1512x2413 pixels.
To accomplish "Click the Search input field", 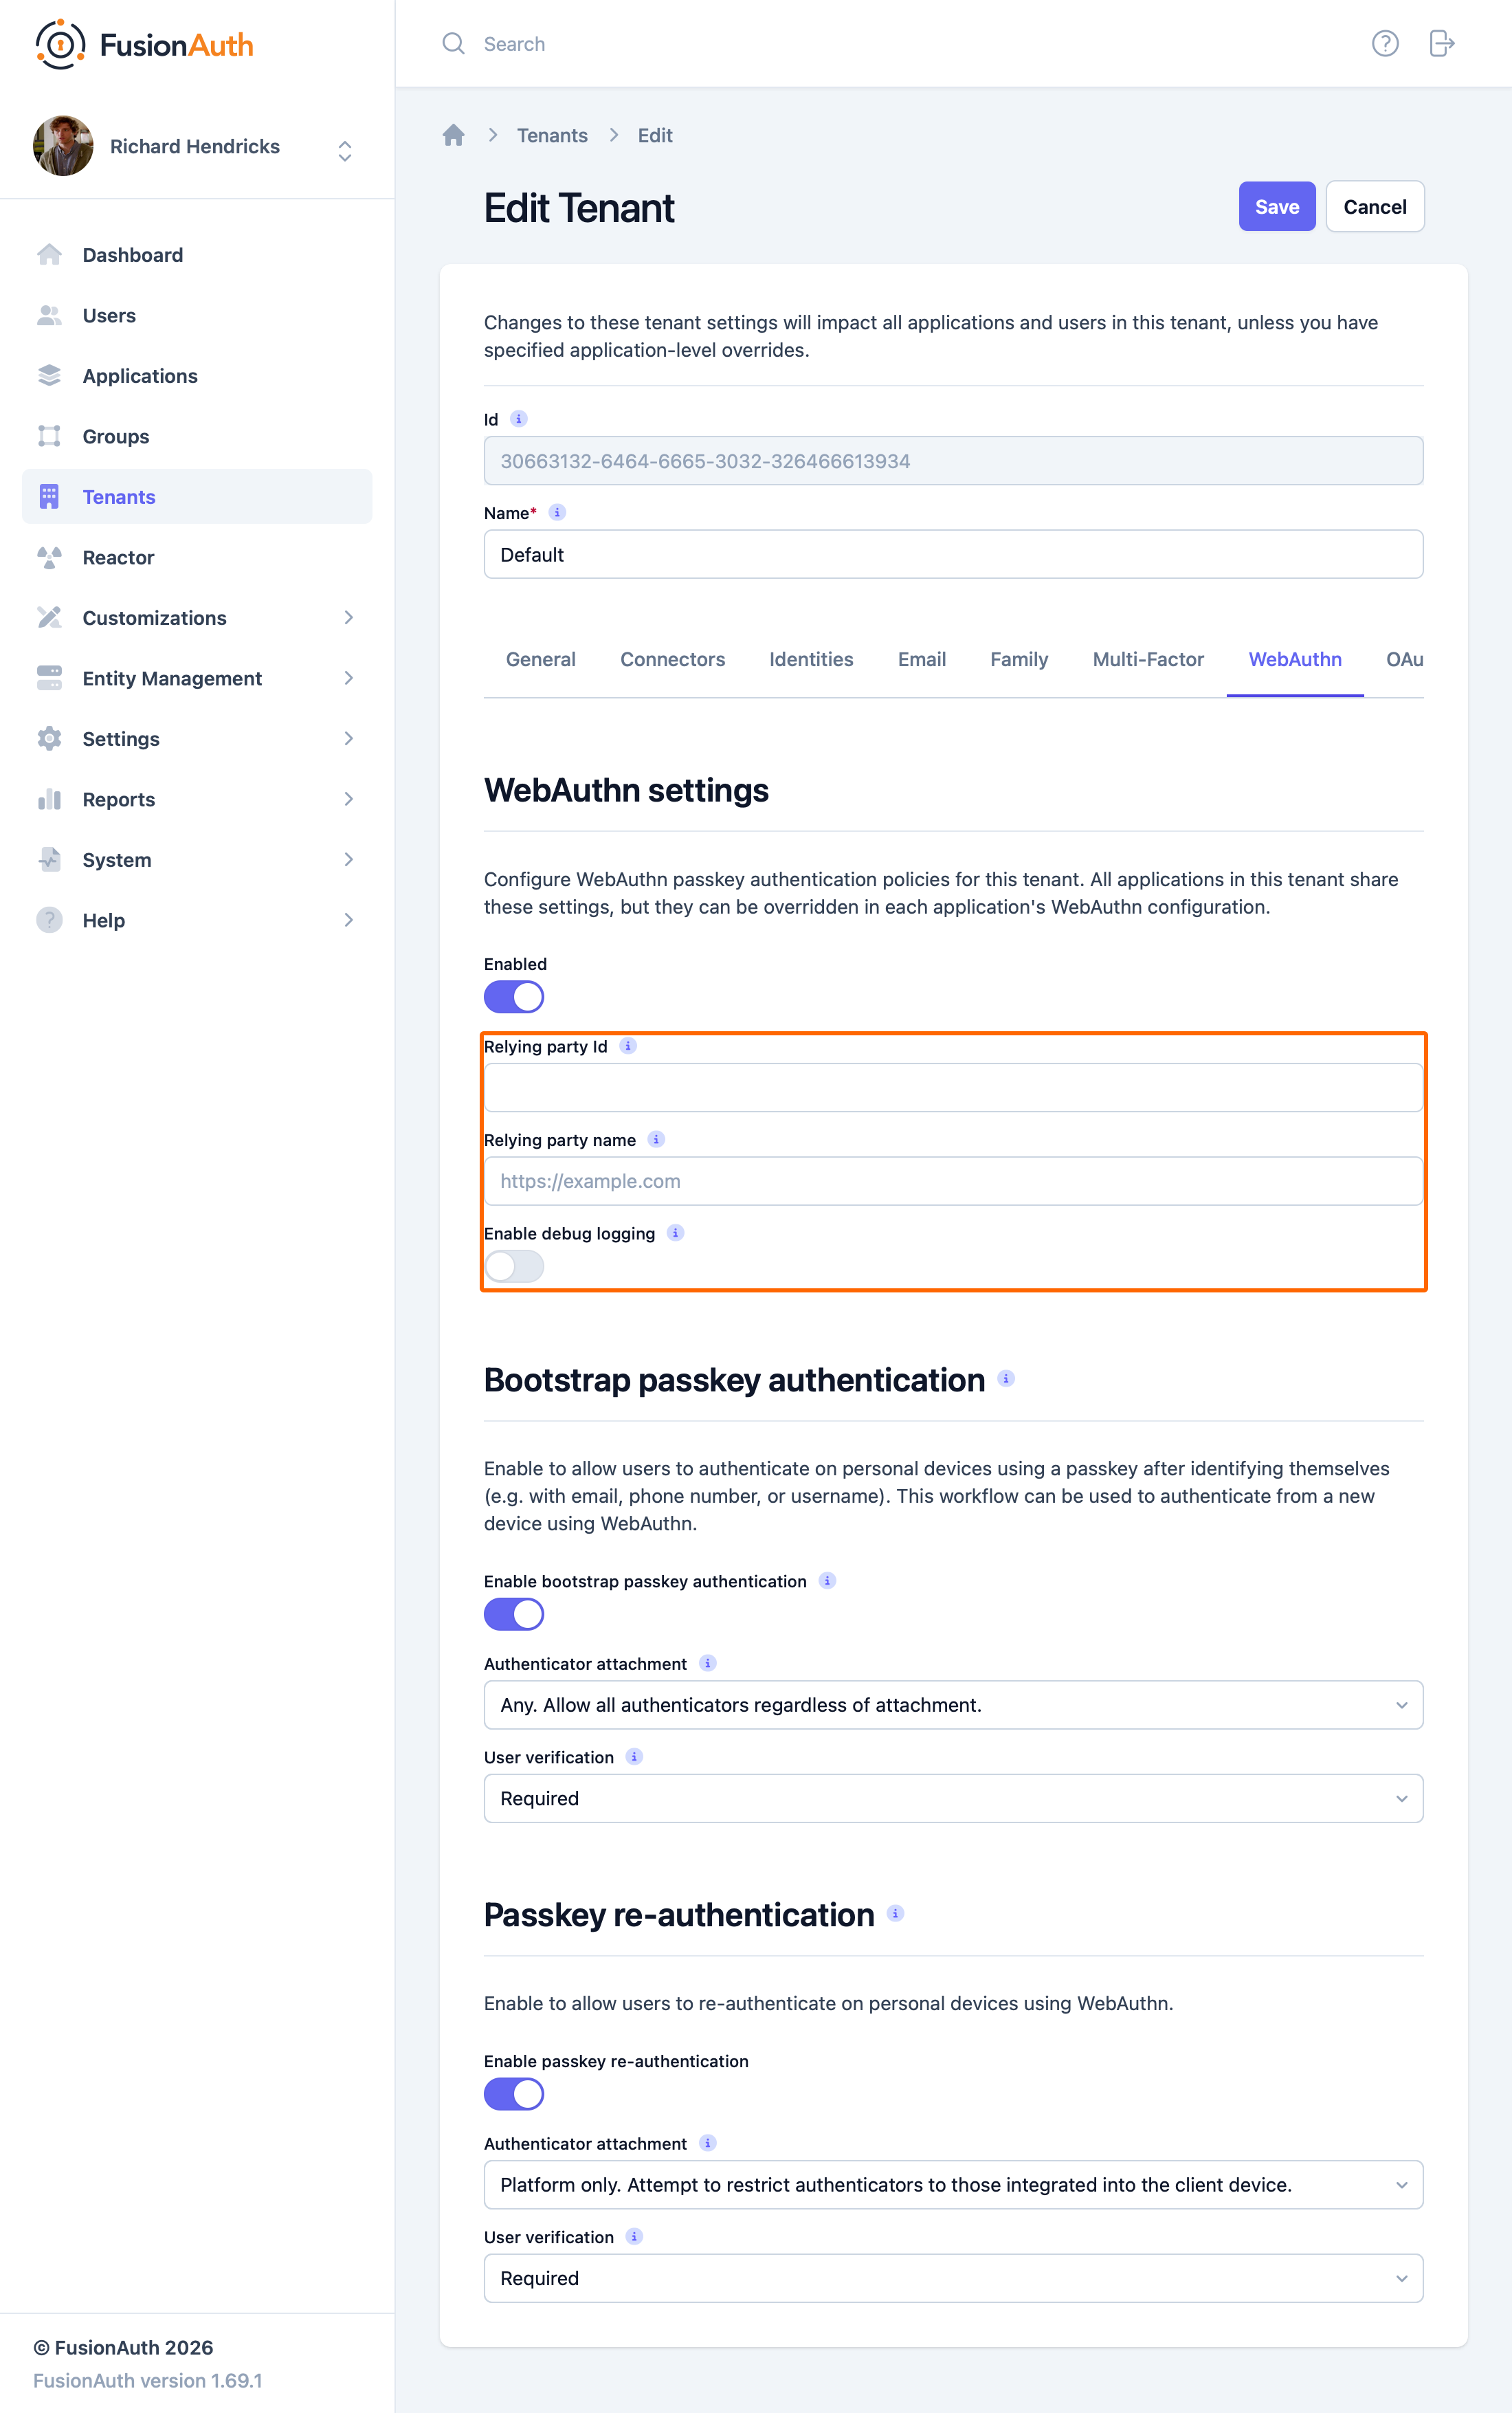I will 900,43.
